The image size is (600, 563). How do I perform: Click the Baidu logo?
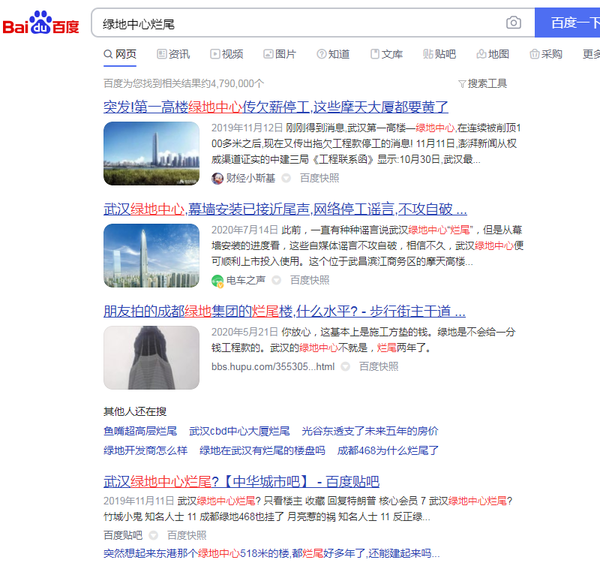coord(41,23)
